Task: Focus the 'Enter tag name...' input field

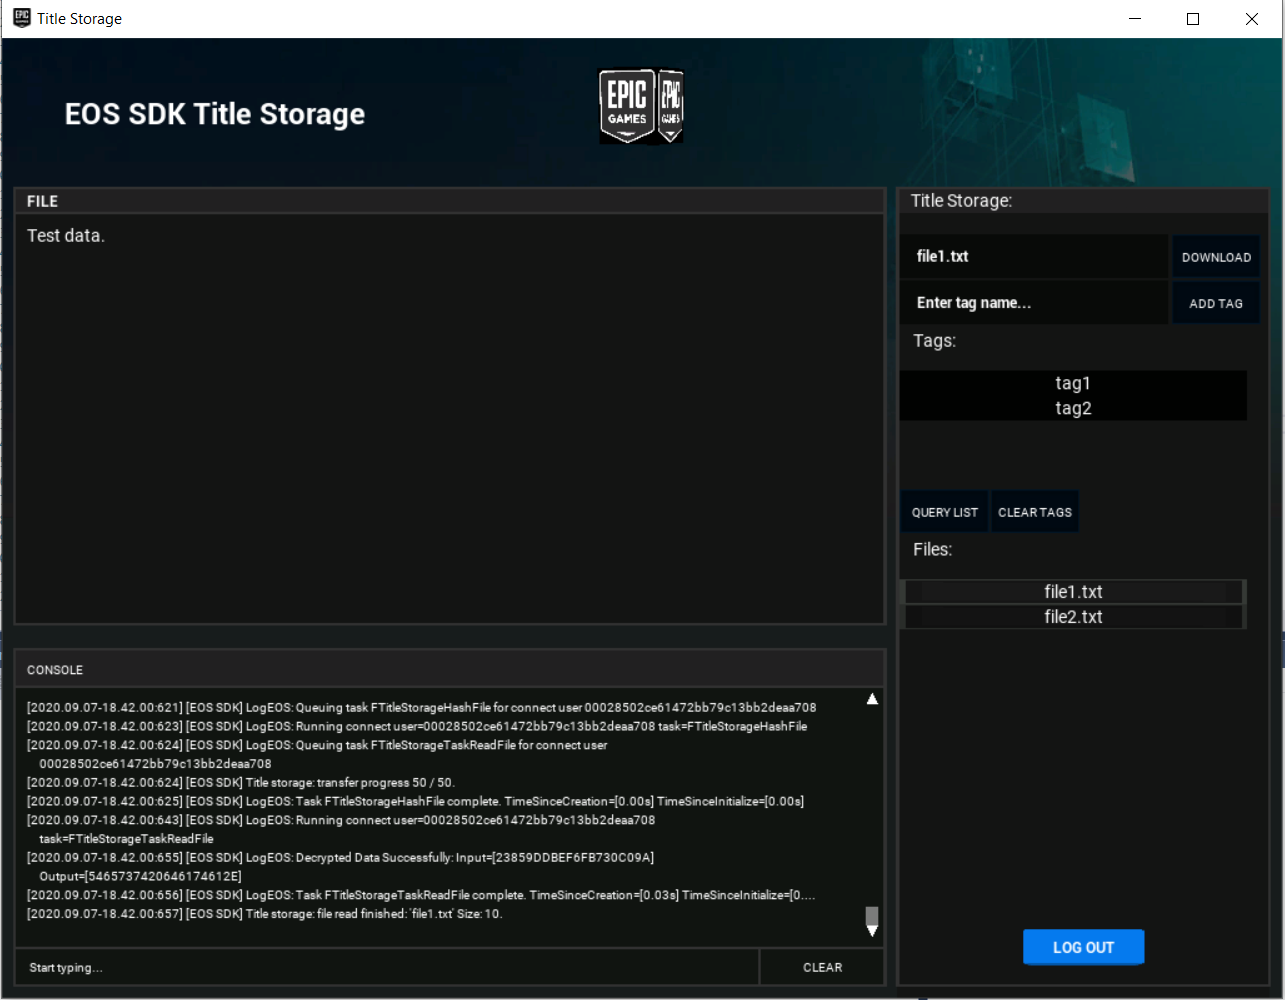Action: pos(1034,303)
